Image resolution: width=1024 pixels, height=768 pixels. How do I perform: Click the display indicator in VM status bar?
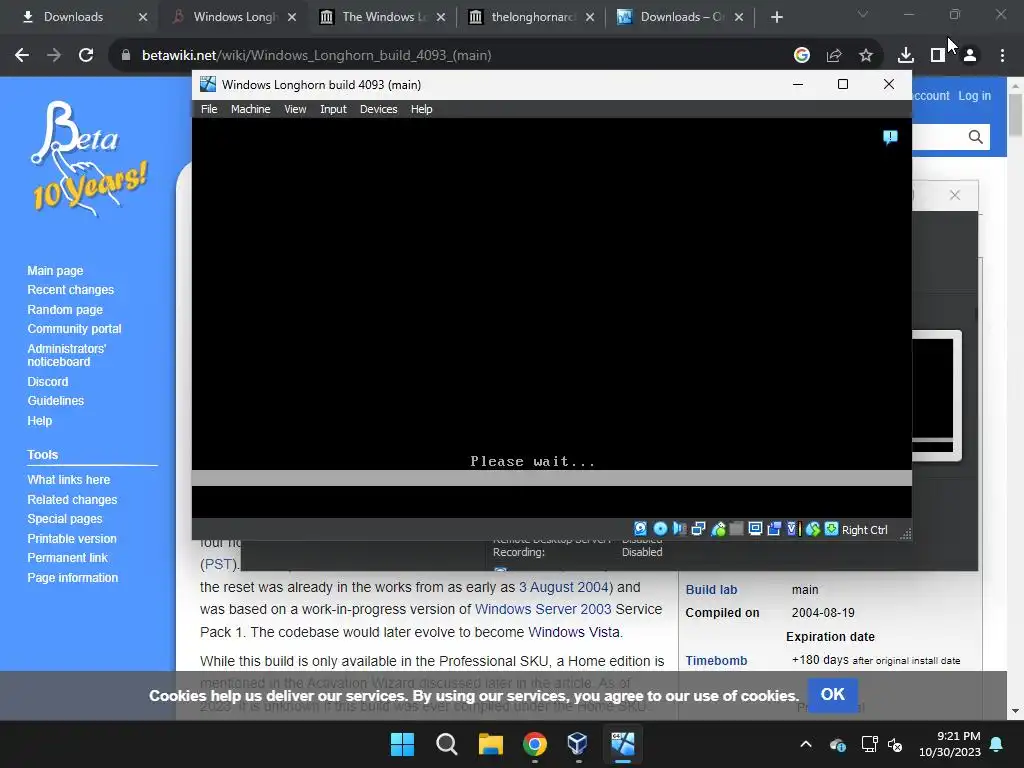(x=756, y=529)
